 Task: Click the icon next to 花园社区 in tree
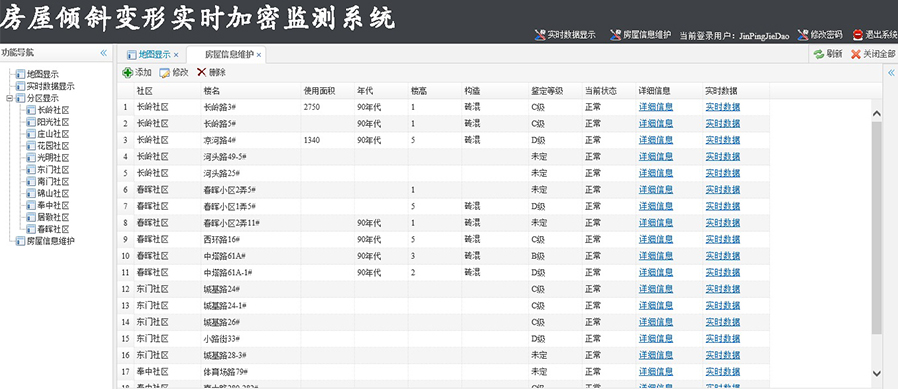point(31,146)
